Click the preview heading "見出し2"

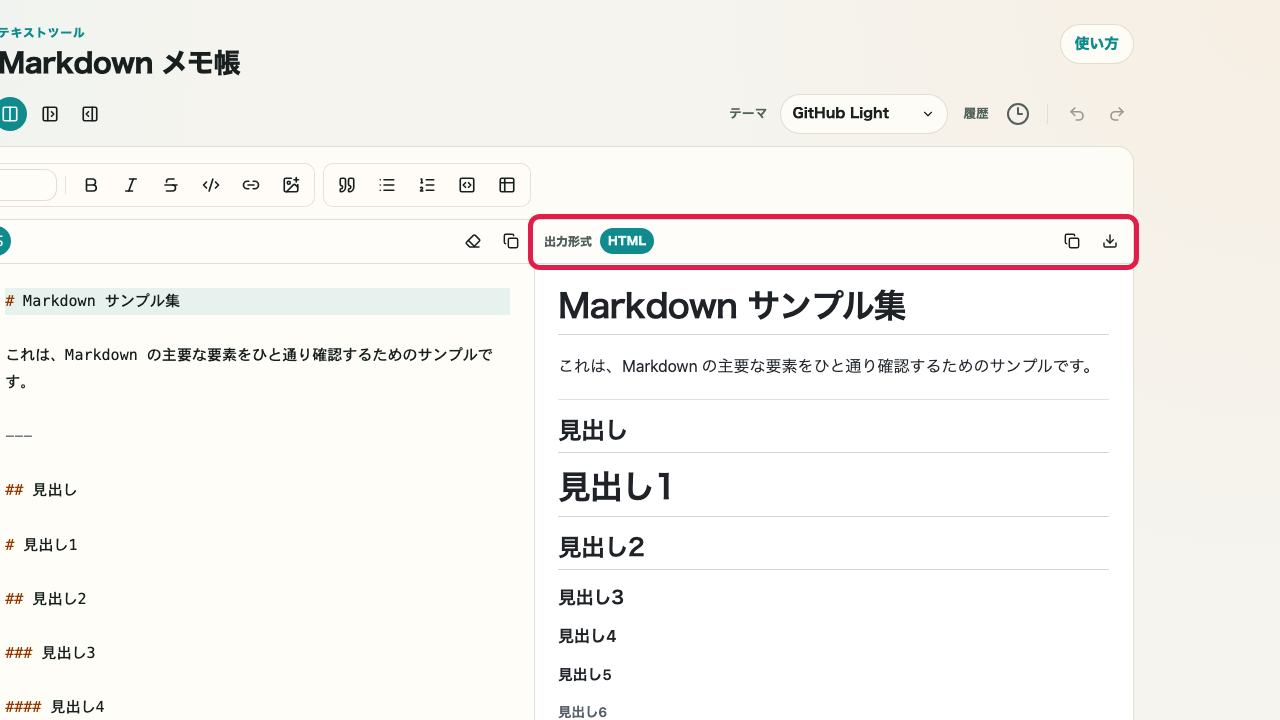601,547
